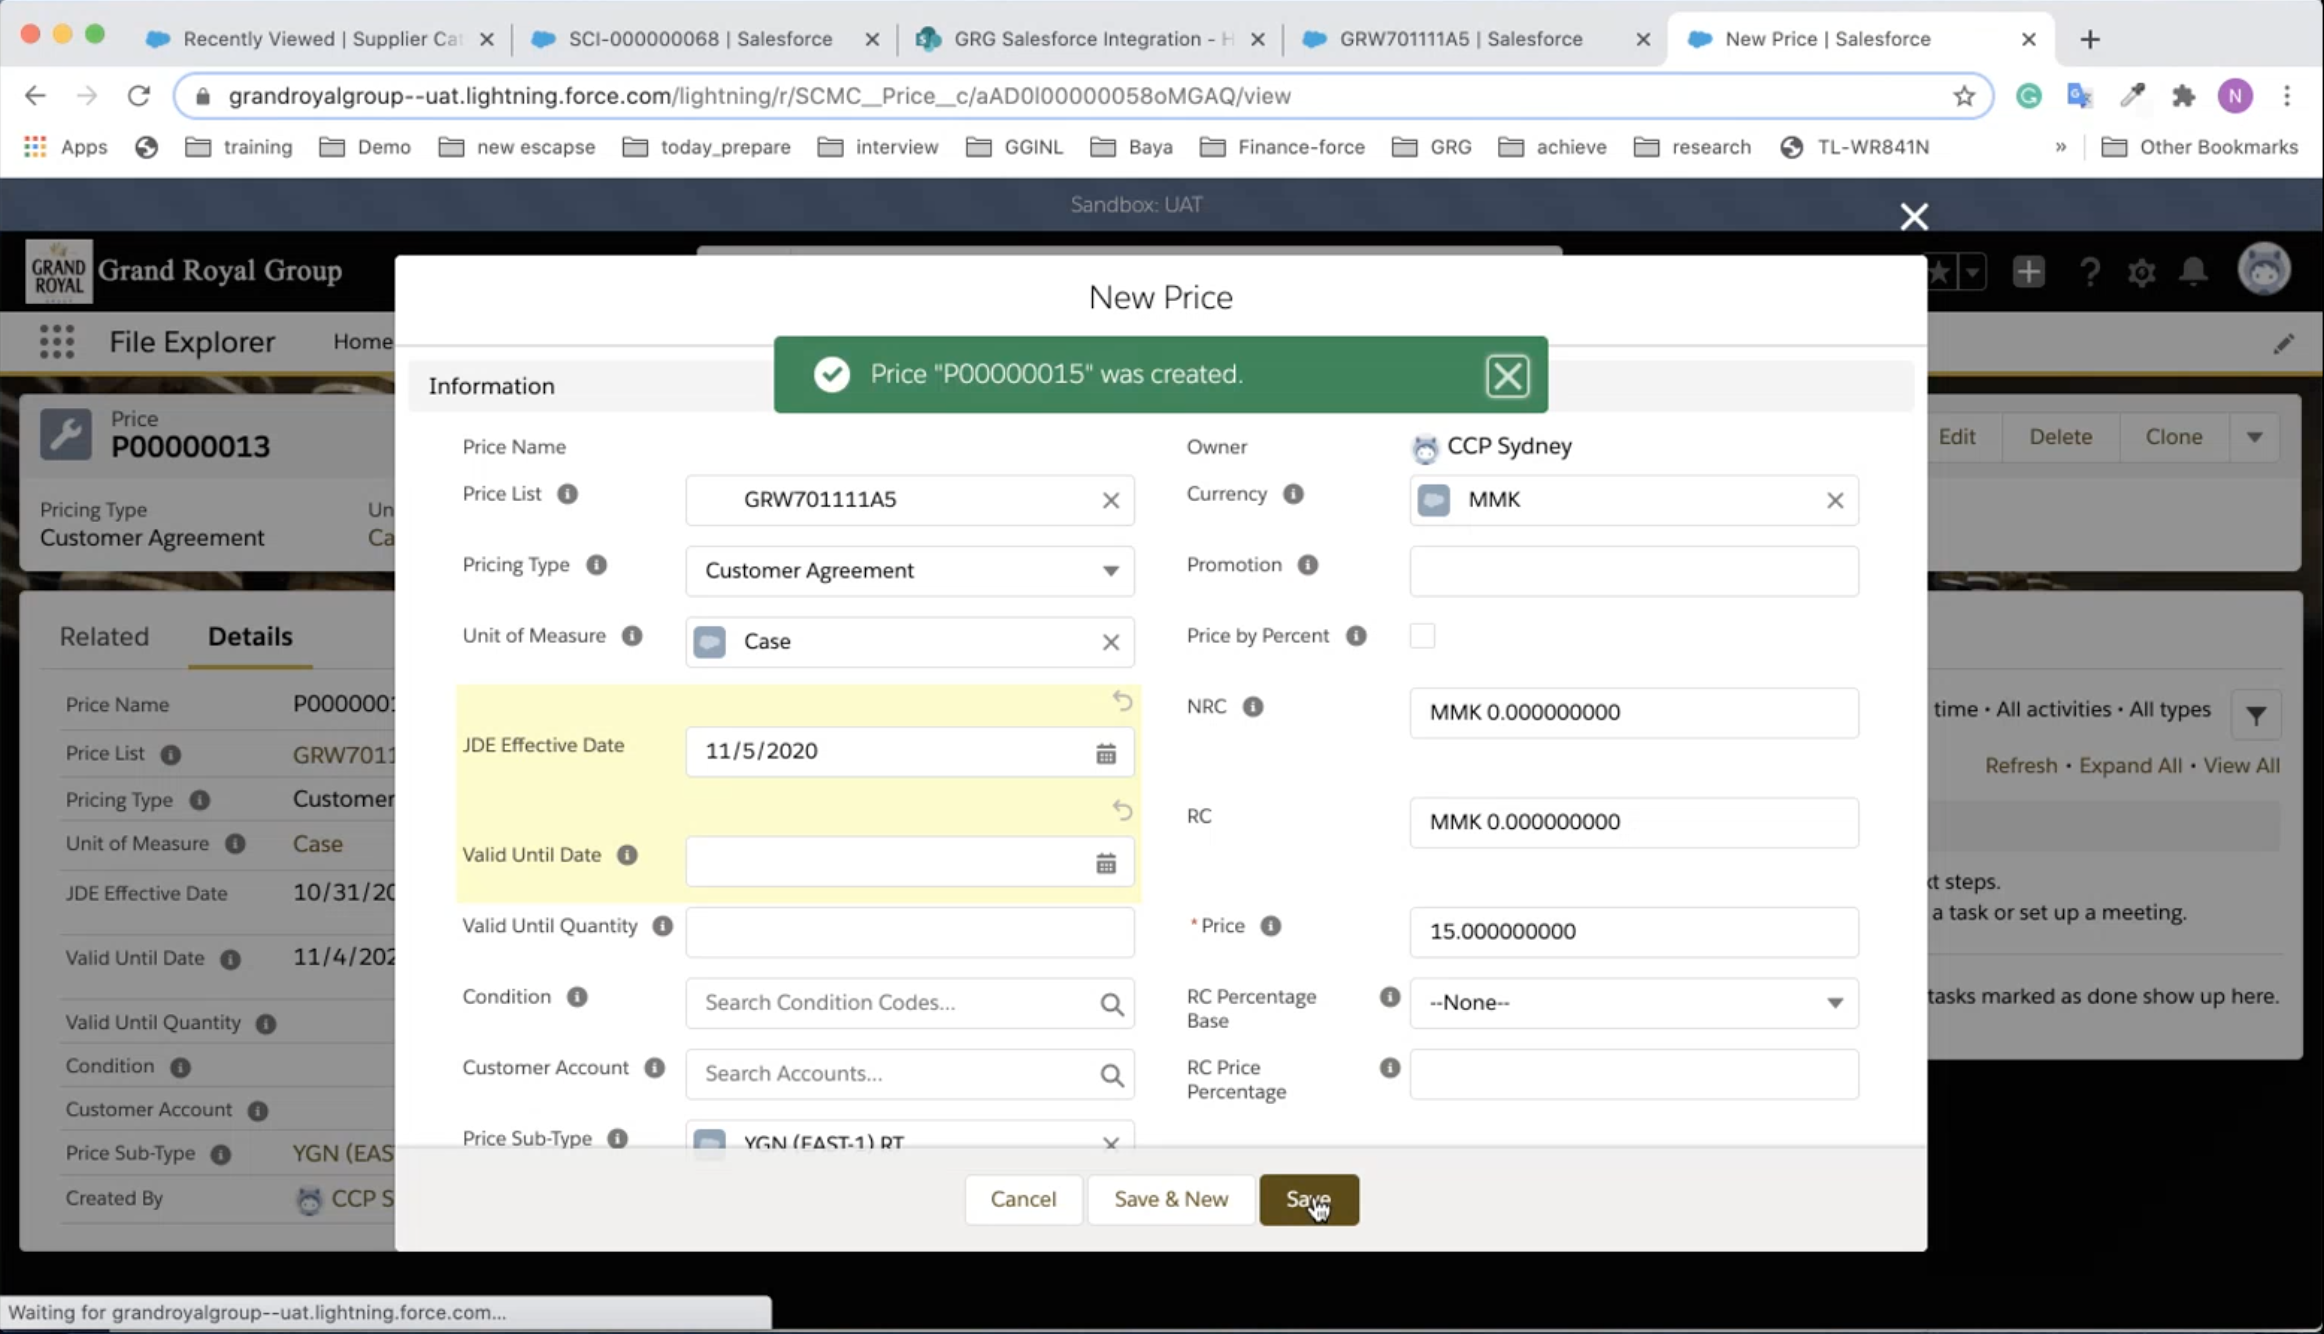This screenshot has width=2324, height=1334.
Task: Switch to the Related tab
Action: pos(104,637)
